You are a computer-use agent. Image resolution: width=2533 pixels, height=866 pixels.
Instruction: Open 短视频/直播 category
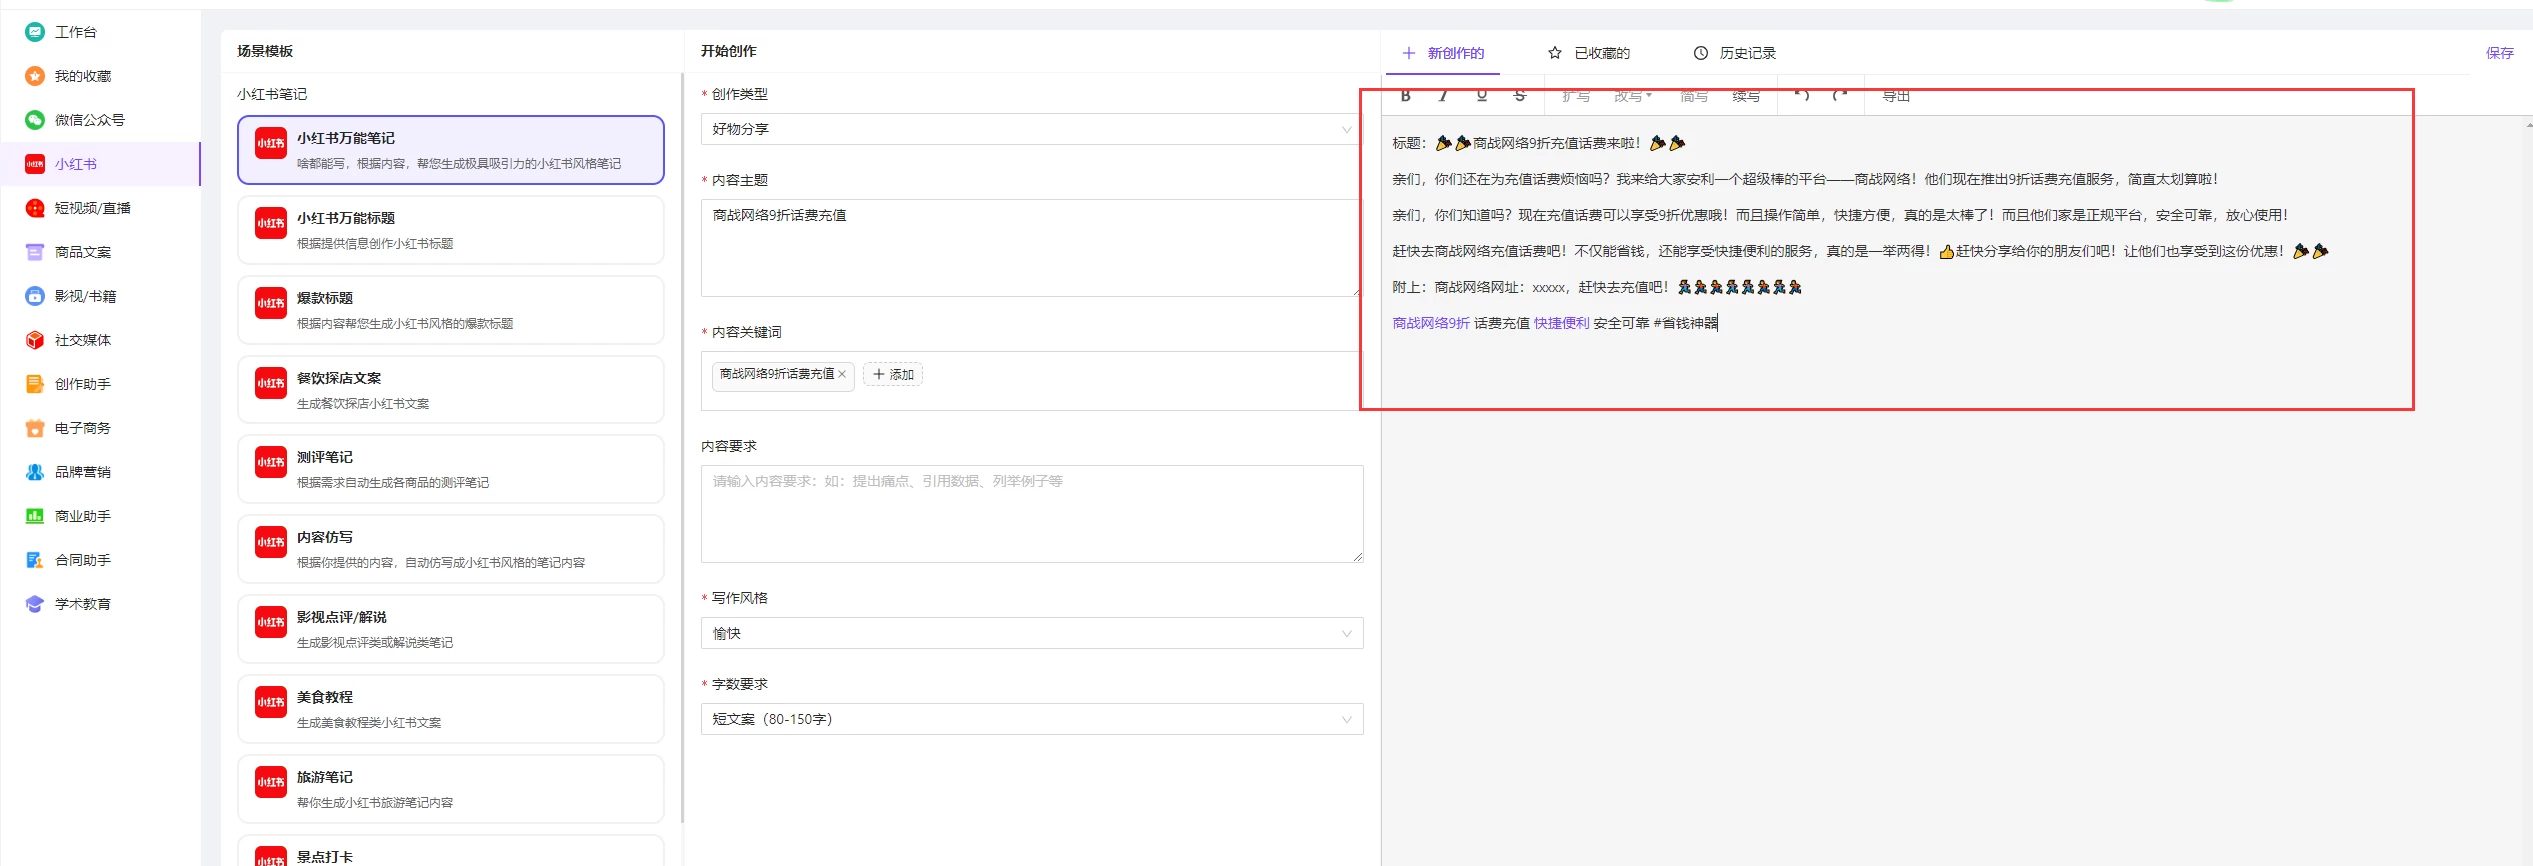click(x=93, y=208)
